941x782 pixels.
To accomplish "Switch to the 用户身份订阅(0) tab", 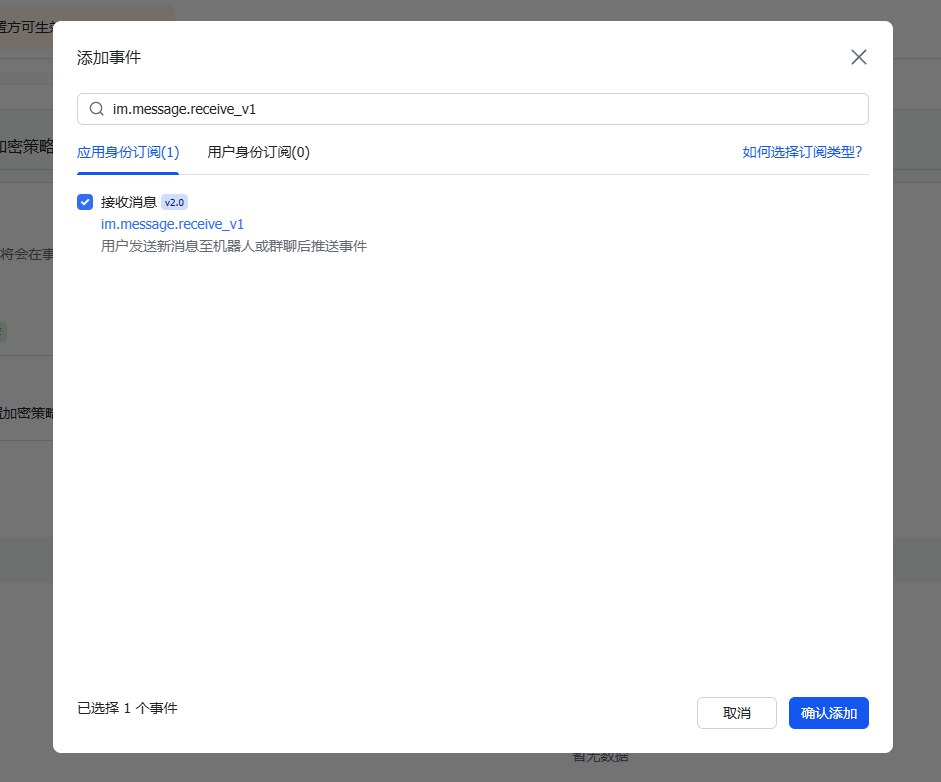I will point(258,152).
